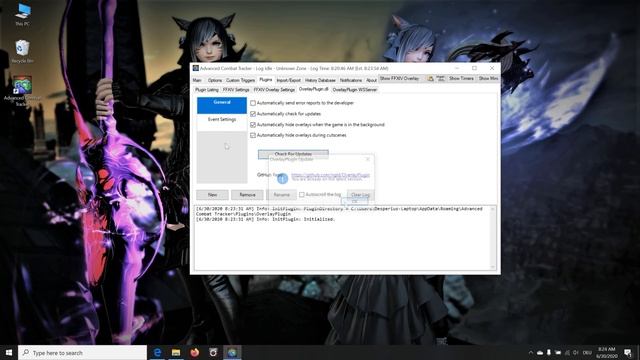The height and width of the screenshot is (360, 640).
Task: Enable automatically send error reports checkbox
Action: [253, 103]
